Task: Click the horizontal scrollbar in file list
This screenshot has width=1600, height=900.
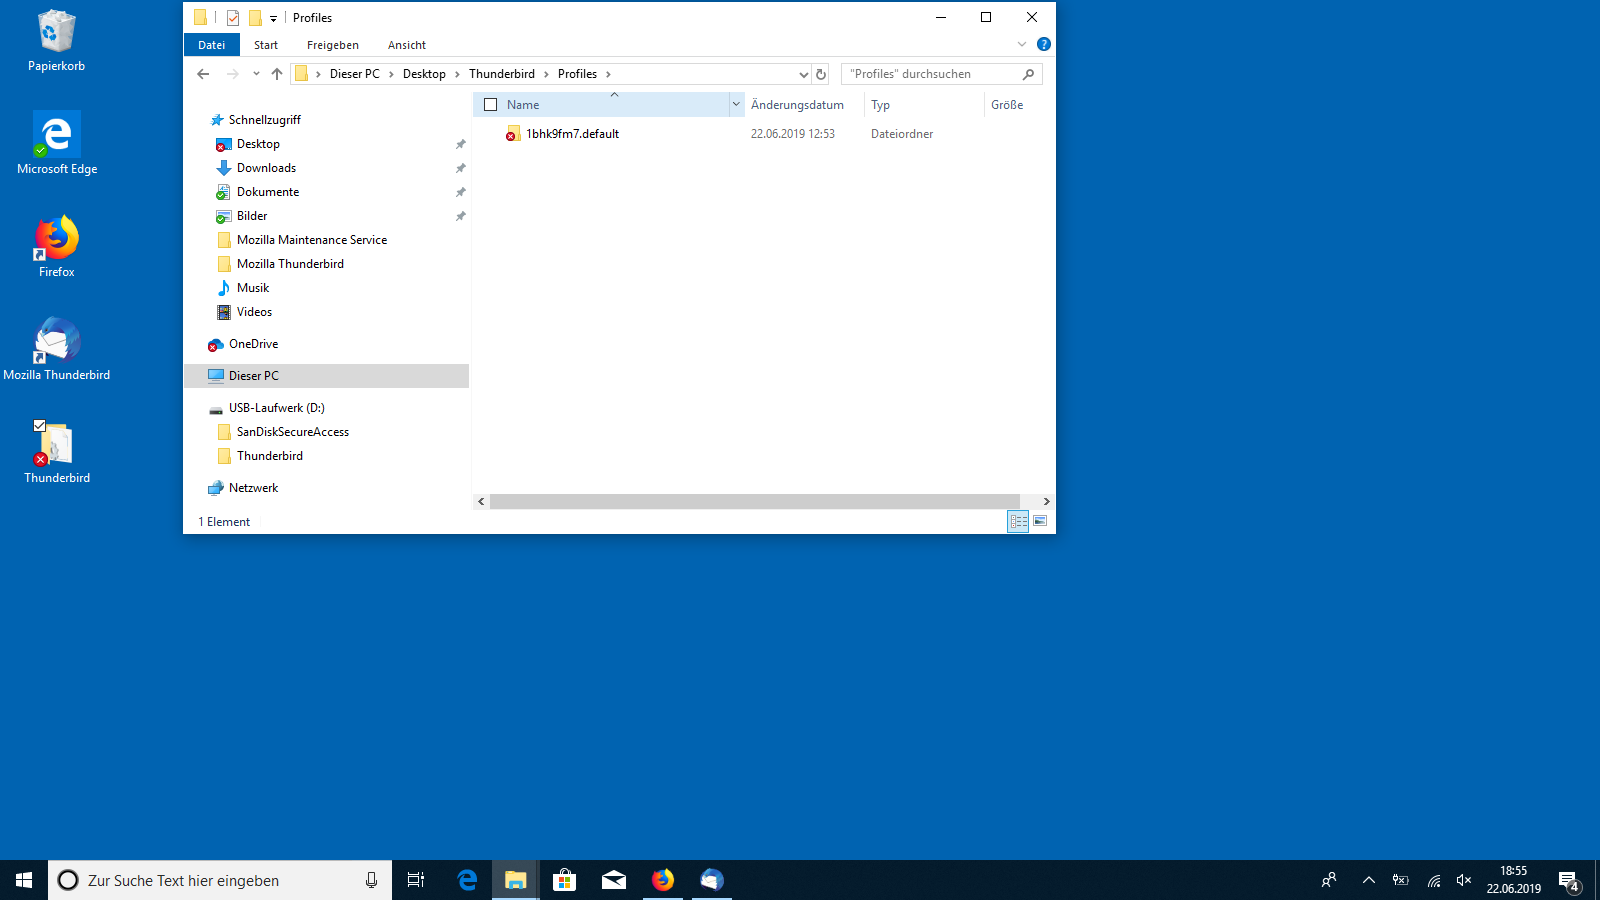Action: [754, 501]
